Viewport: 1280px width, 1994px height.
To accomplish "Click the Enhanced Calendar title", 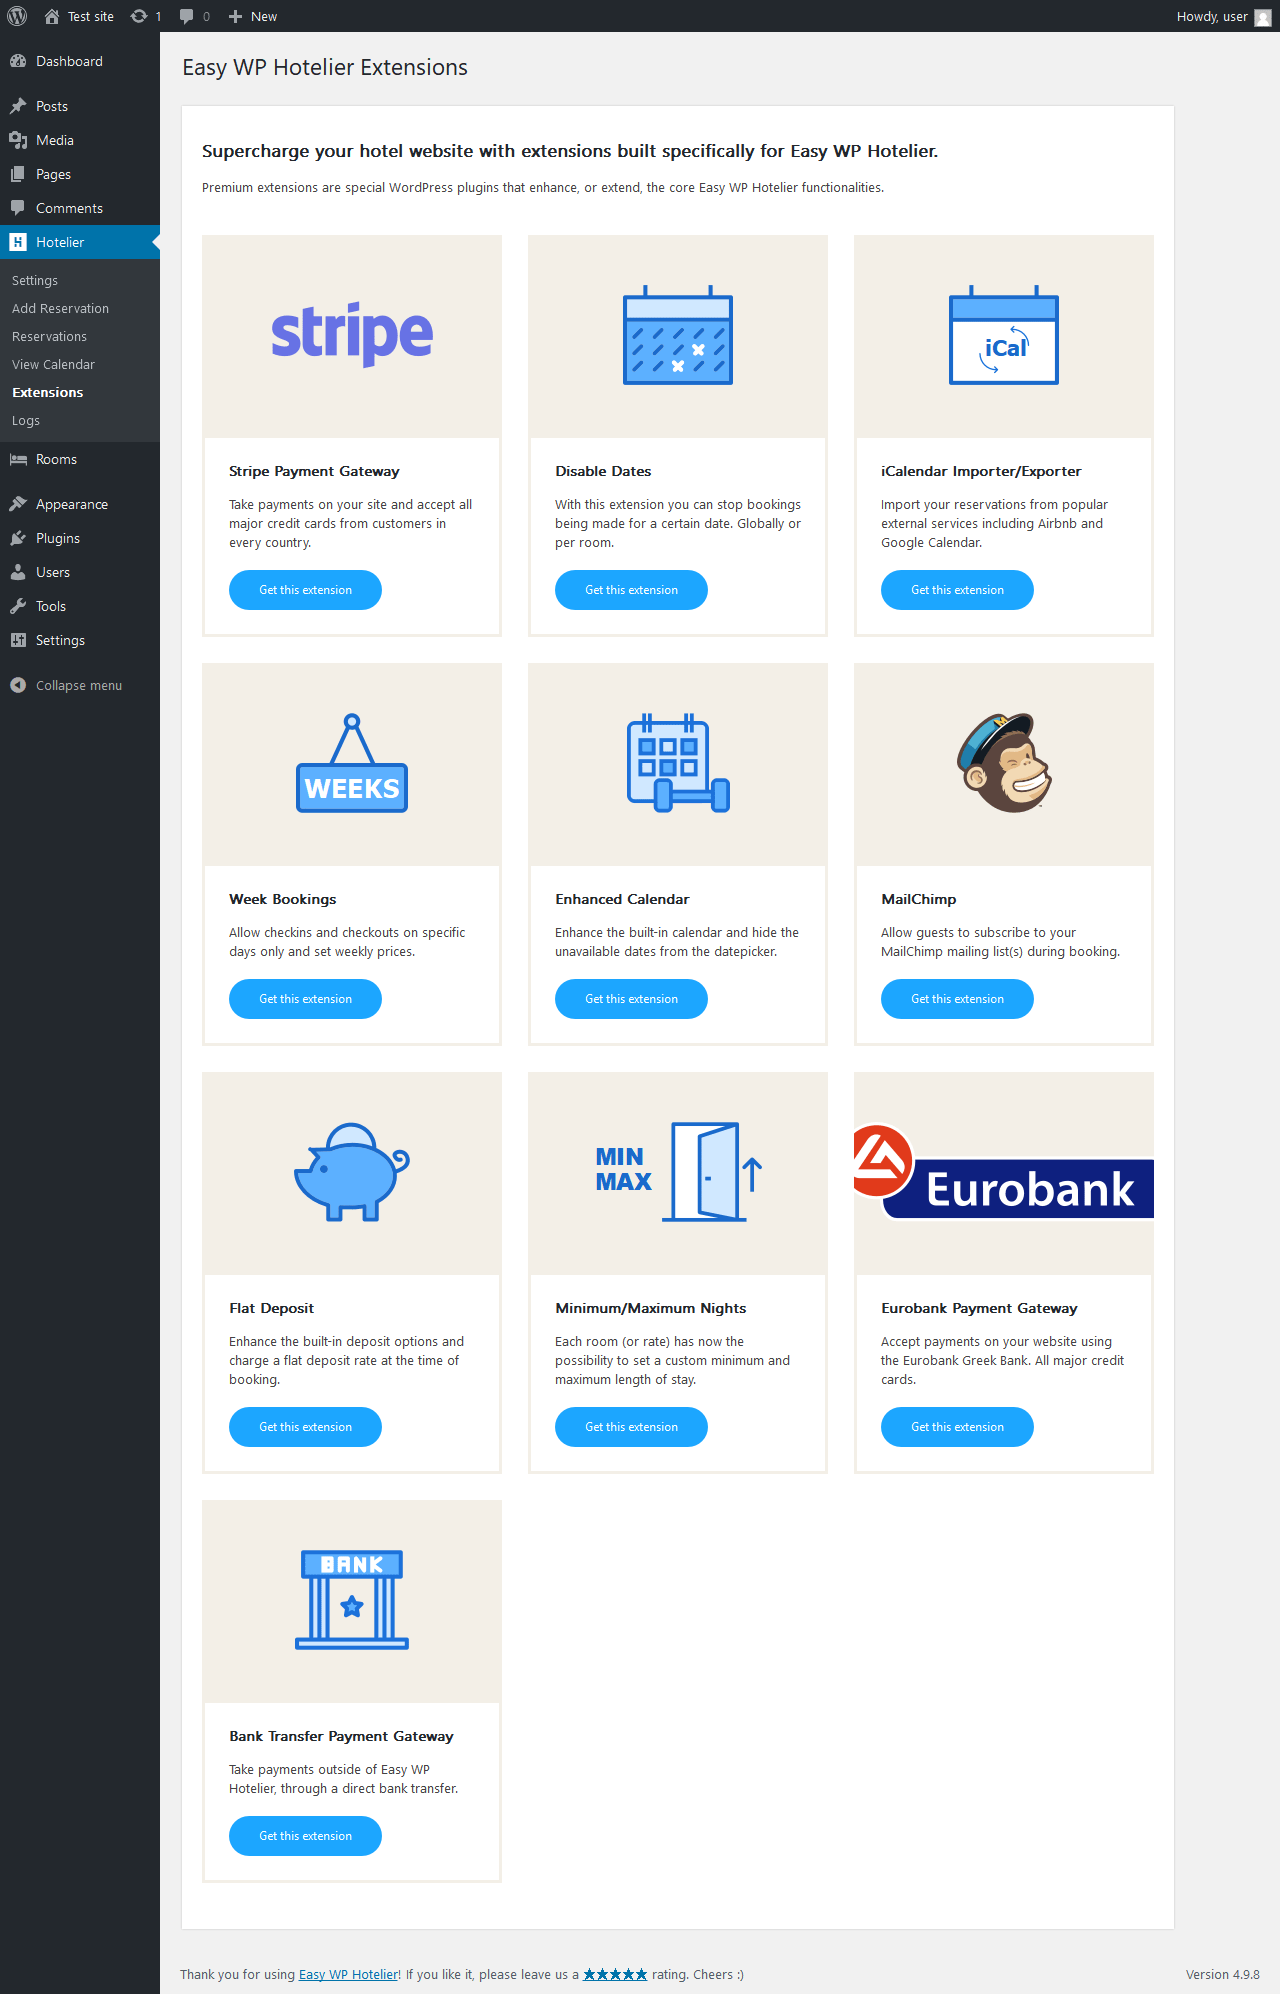I will click(622, 899).
